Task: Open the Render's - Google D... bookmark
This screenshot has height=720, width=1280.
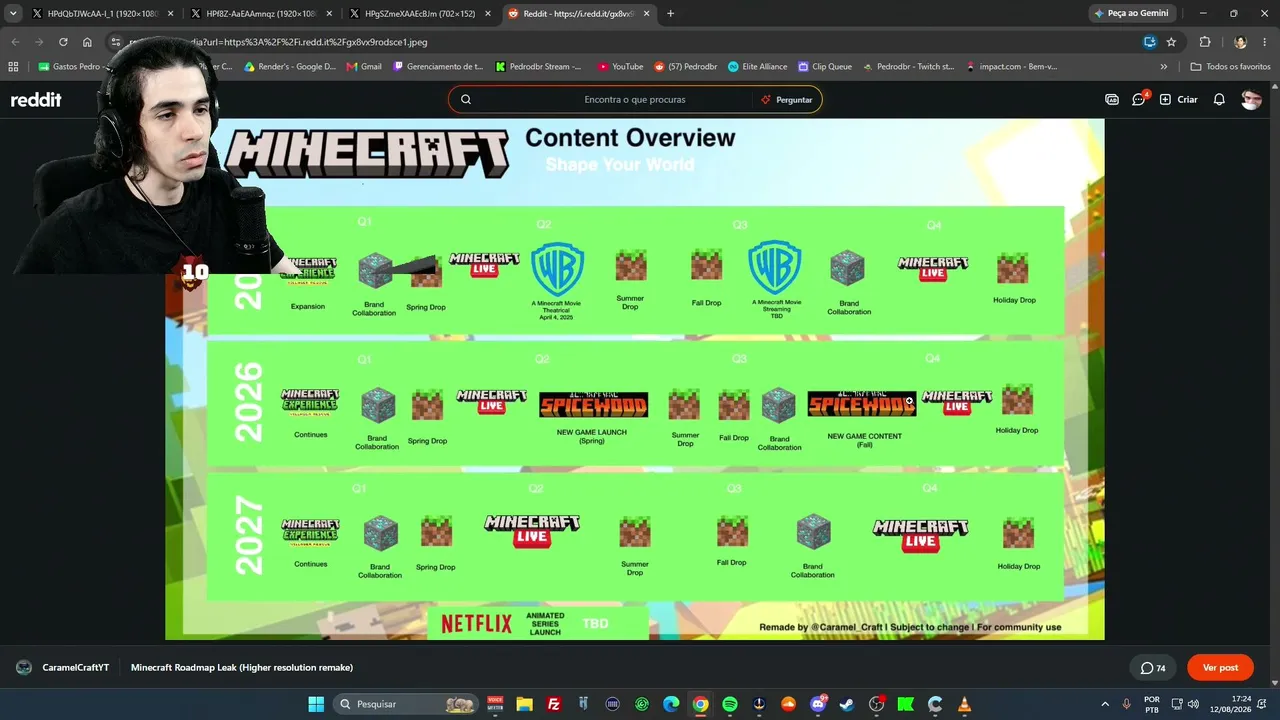Action: [x=290, y=67]
